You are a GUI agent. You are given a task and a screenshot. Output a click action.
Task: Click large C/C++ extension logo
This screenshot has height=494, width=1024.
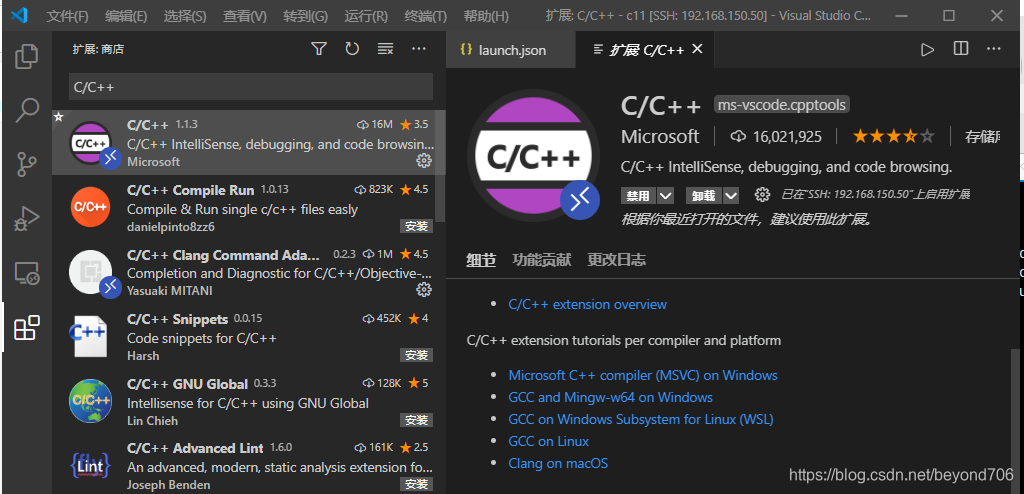click(x=534, y=156)
